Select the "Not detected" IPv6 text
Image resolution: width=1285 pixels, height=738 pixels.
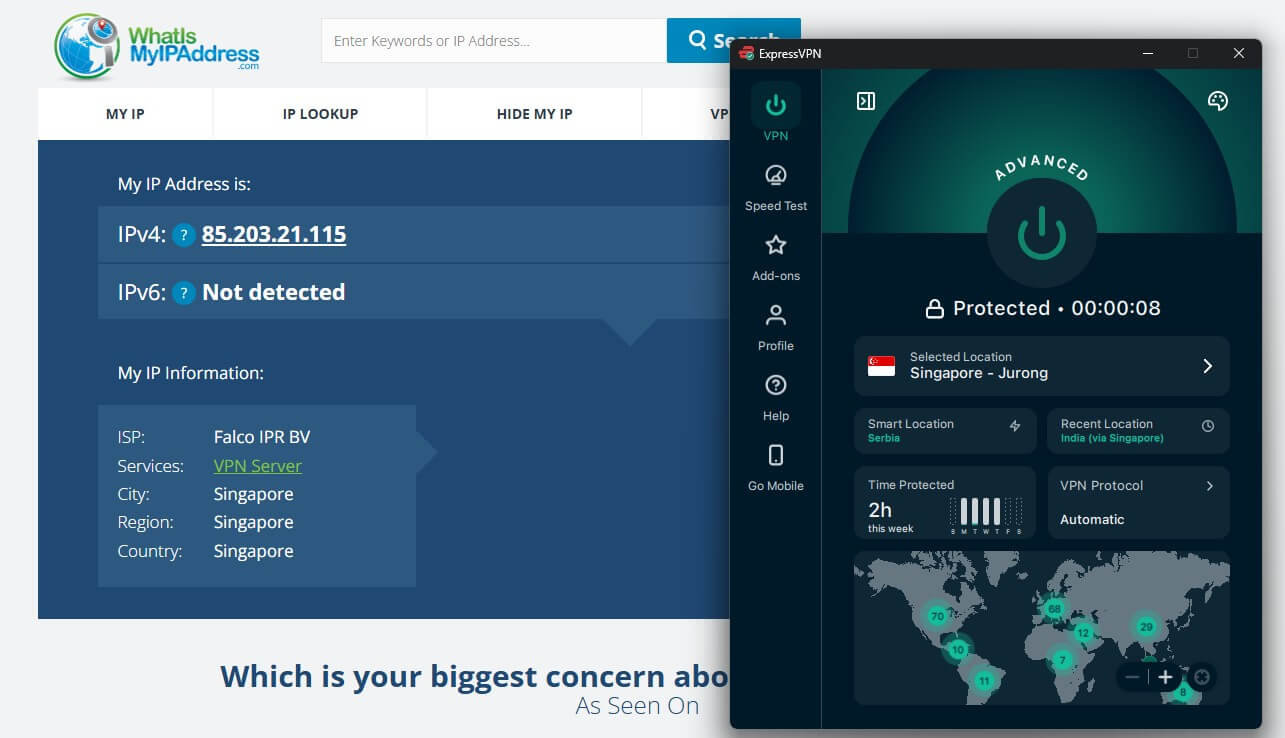pyautogui.click(x=274, y=292)
